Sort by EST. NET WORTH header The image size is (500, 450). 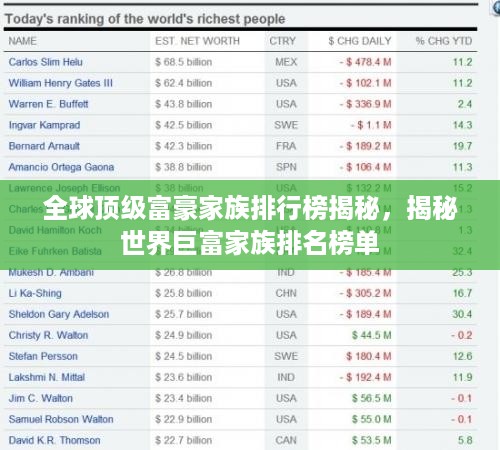(x=197, y=41)
